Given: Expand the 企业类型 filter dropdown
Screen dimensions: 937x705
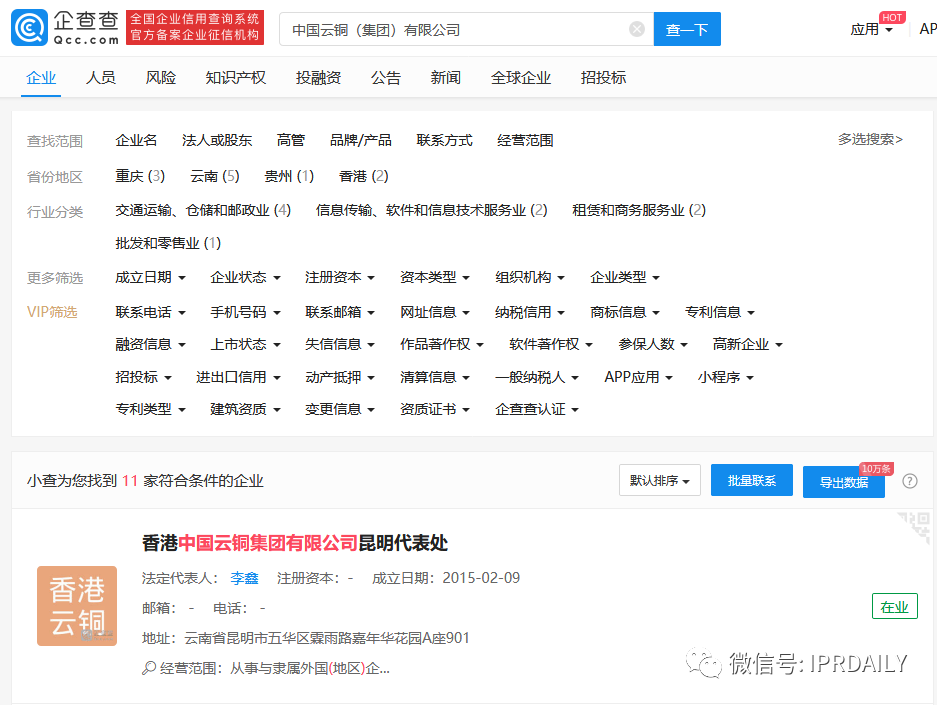Looking at the screenshot, I should (625, 277).
